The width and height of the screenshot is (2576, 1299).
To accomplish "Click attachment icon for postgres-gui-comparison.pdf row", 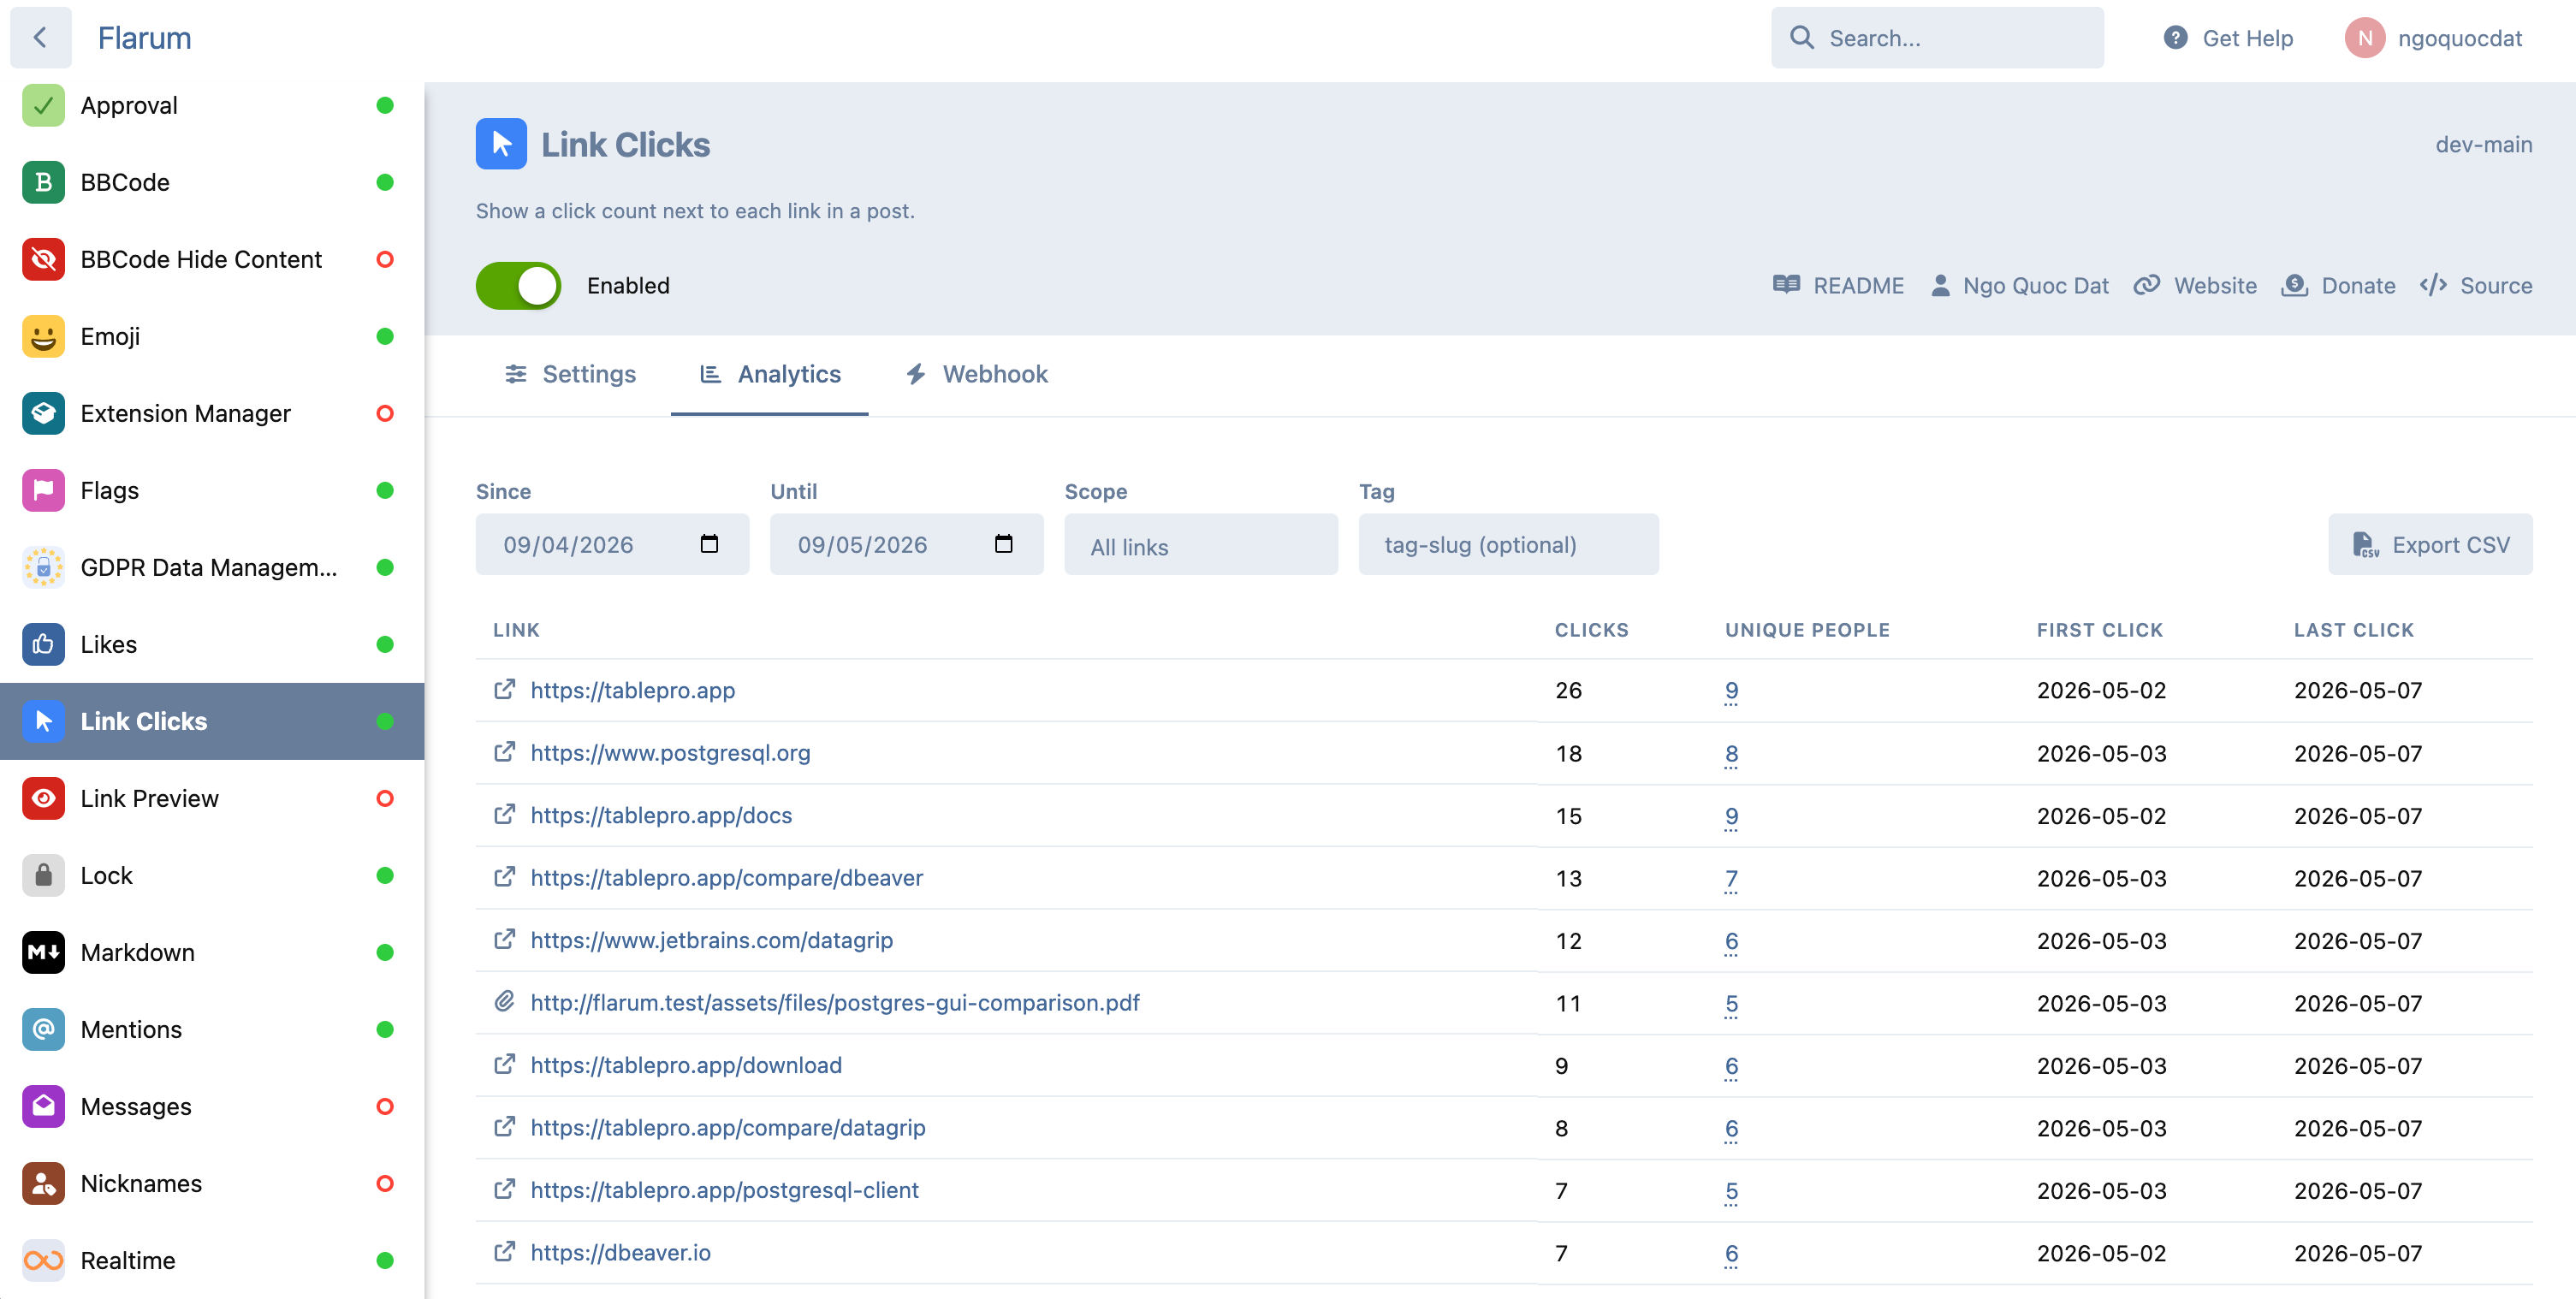I will coord(505,1001).
